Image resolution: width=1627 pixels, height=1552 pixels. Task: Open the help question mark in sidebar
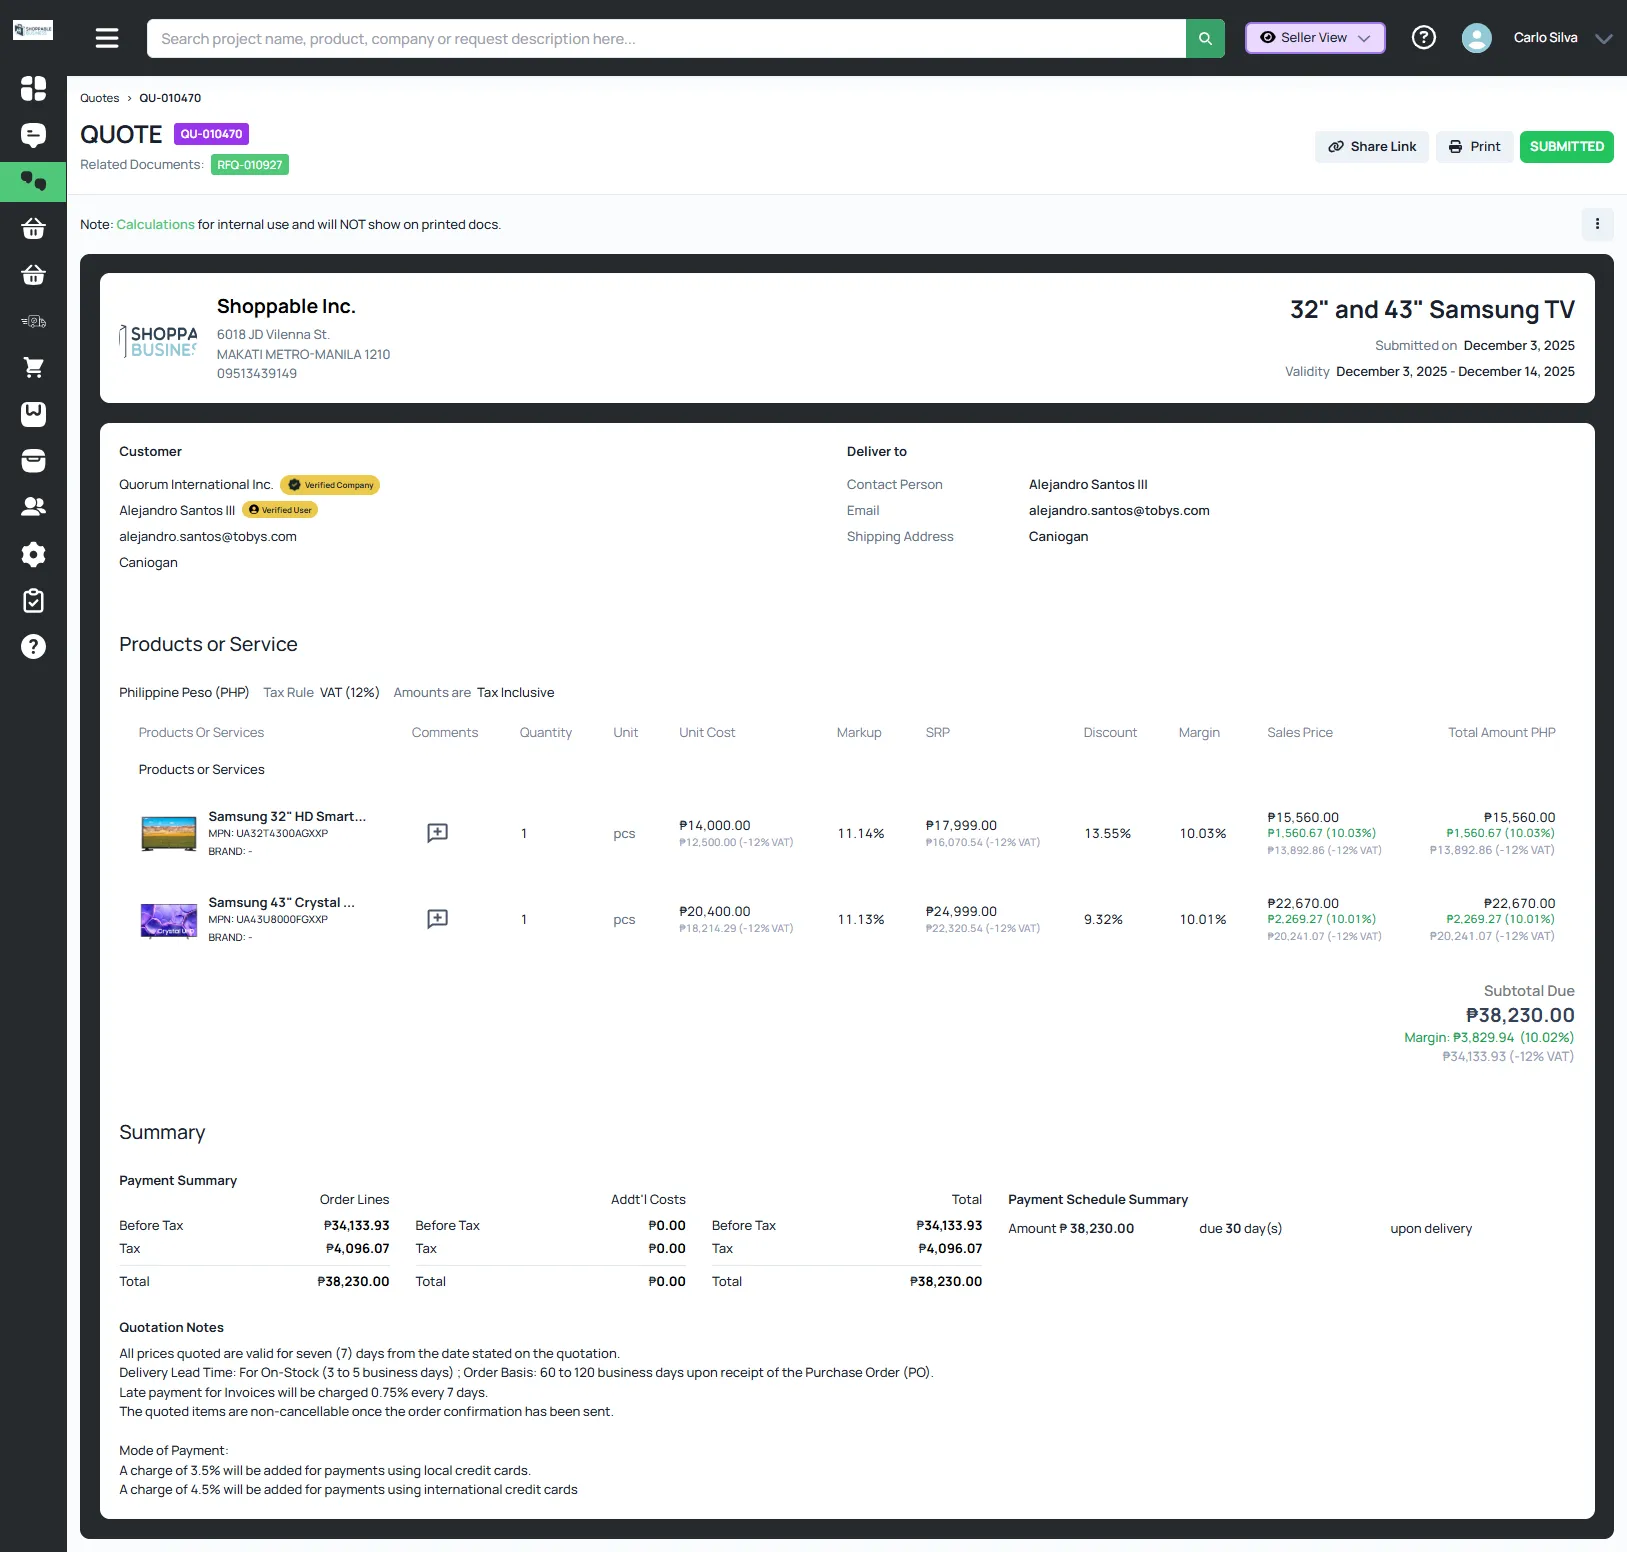pyautogui.click(x=33, y=647)
